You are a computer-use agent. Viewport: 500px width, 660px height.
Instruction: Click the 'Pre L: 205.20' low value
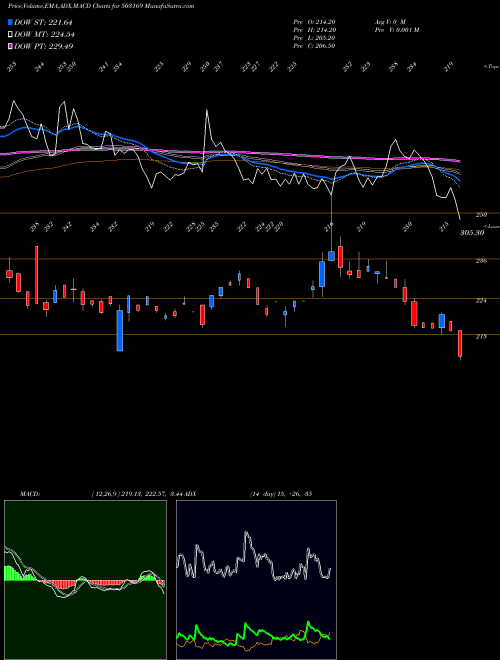(314, 38)
